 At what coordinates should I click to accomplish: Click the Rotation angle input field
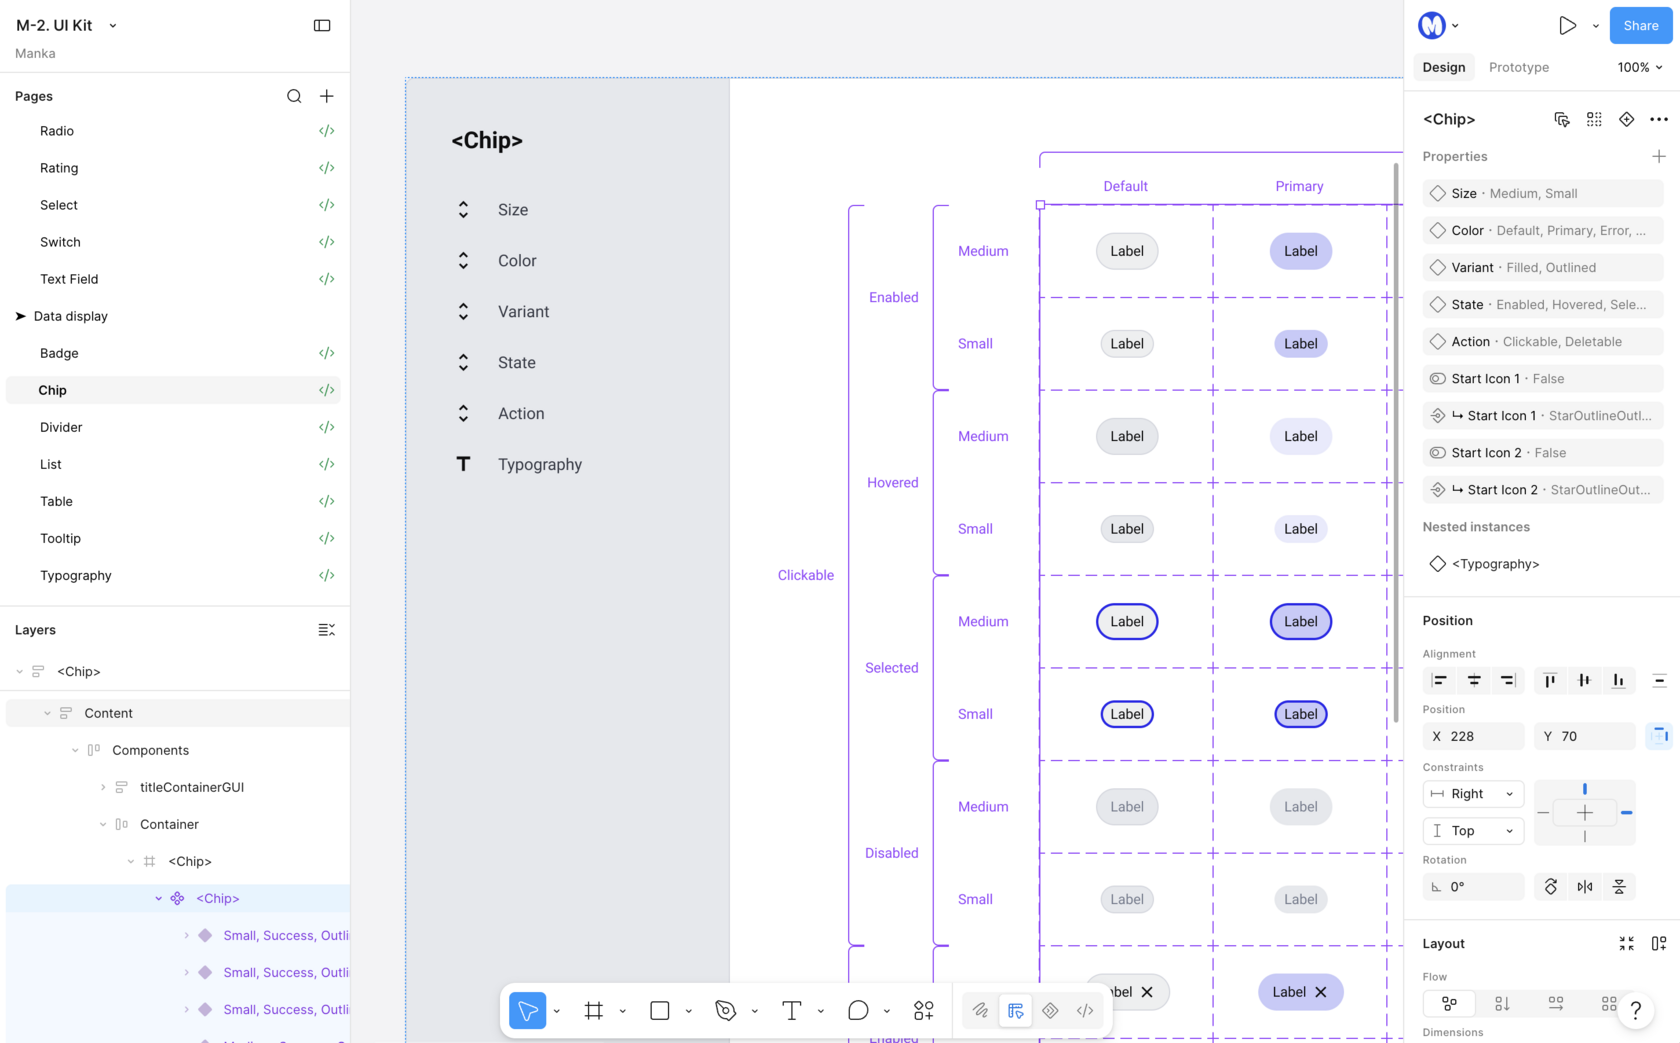1474,887
